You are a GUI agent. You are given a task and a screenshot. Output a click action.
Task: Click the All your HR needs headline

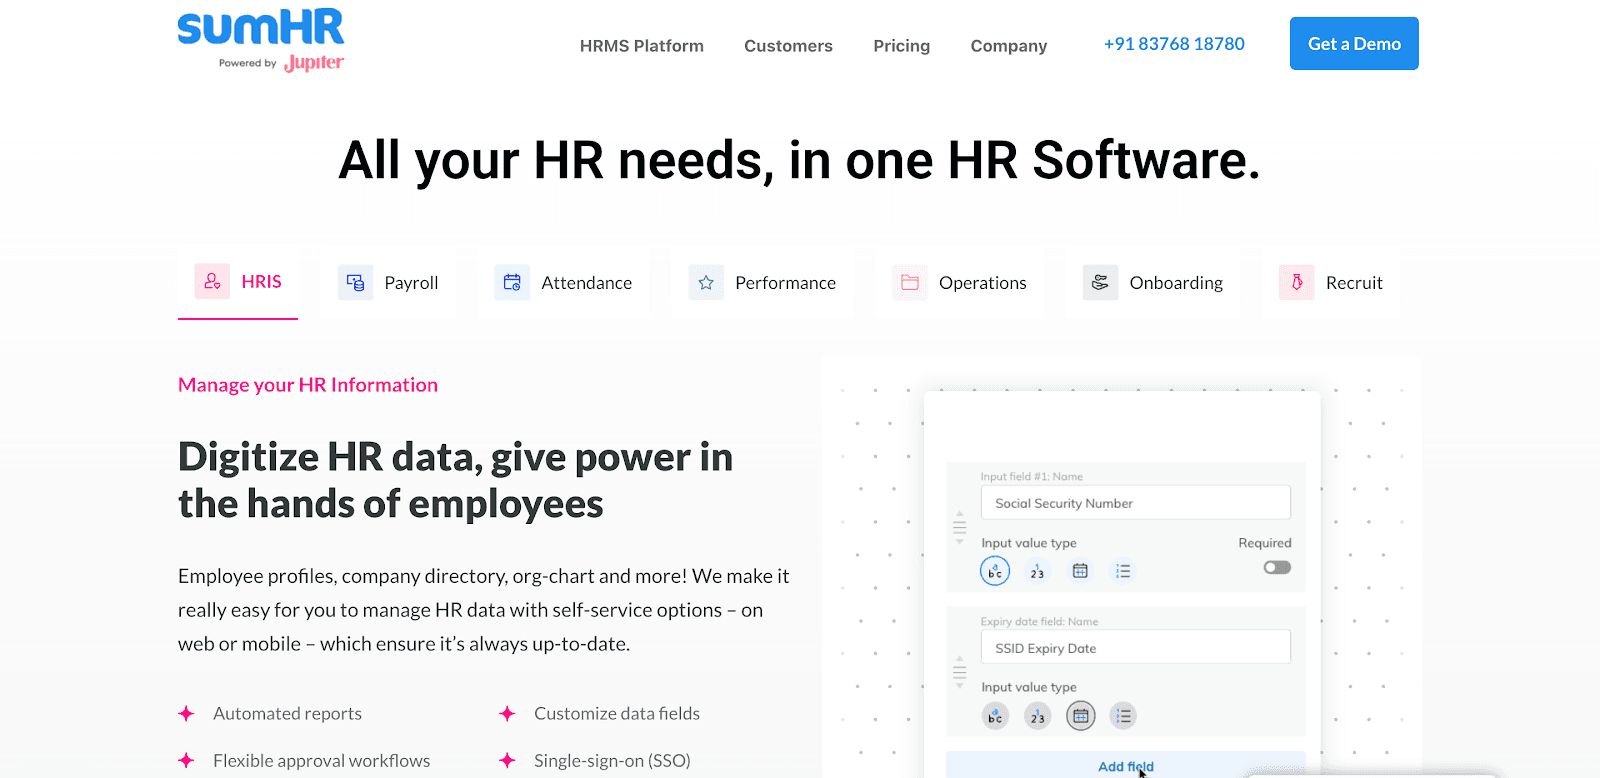tap(799, 160)
